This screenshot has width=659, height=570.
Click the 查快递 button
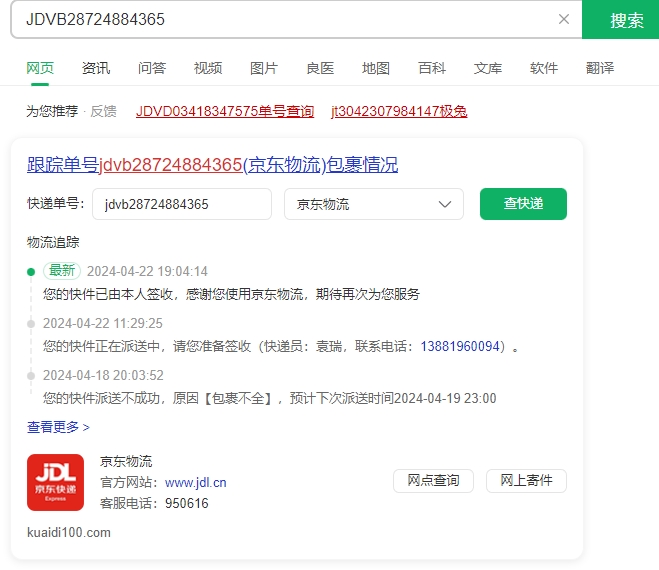click(523, 204)
